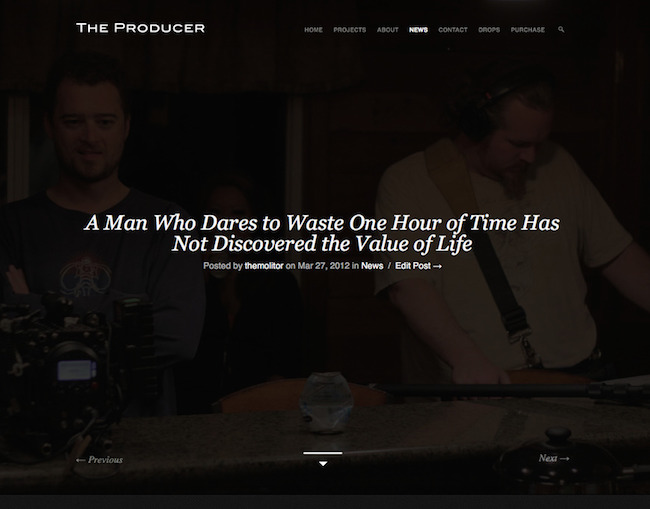Click the left arrow beside Previous
Image resolution: width=650 pixels, height=509 pixels.
(x=81, y=460)
